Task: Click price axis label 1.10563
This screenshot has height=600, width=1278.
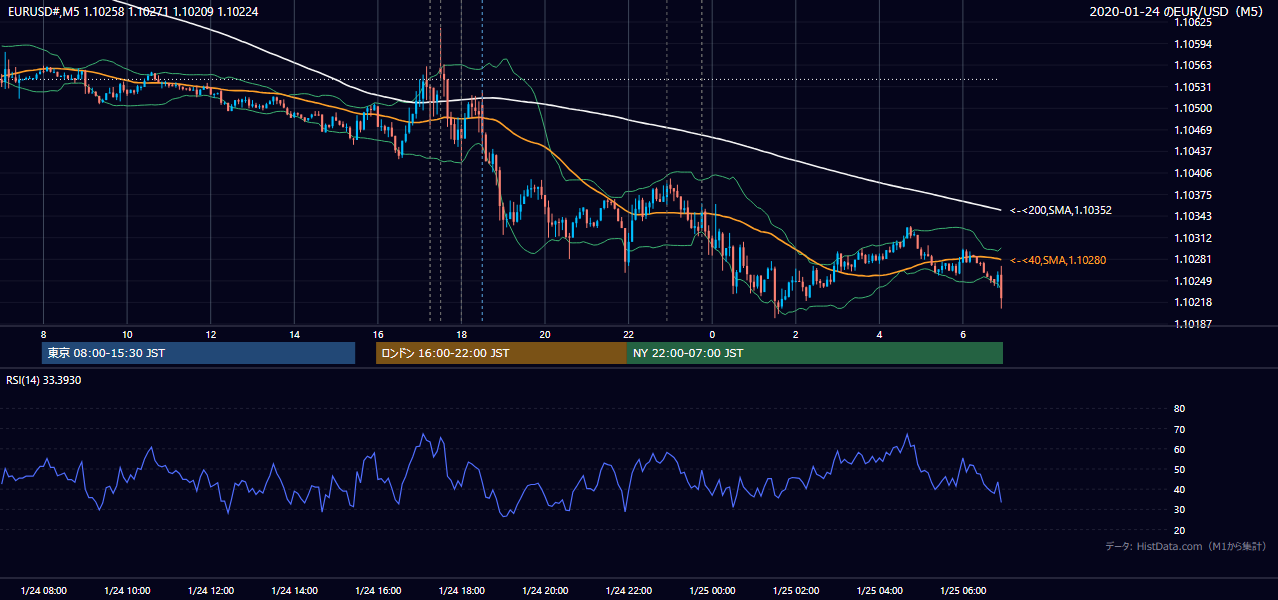Action: [1192, 66]
